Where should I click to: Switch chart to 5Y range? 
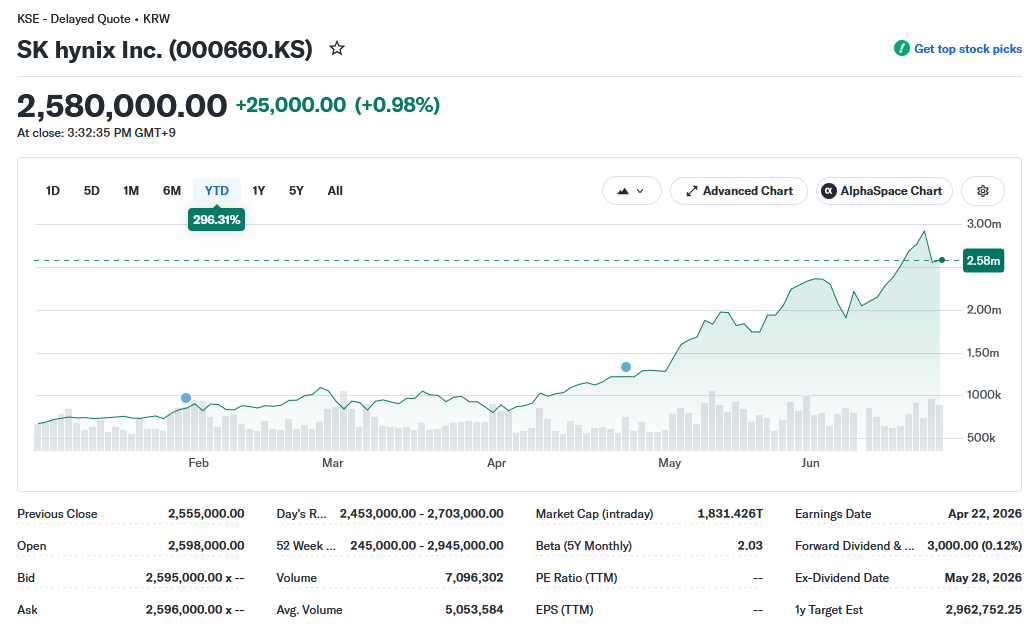coord(296,191)
